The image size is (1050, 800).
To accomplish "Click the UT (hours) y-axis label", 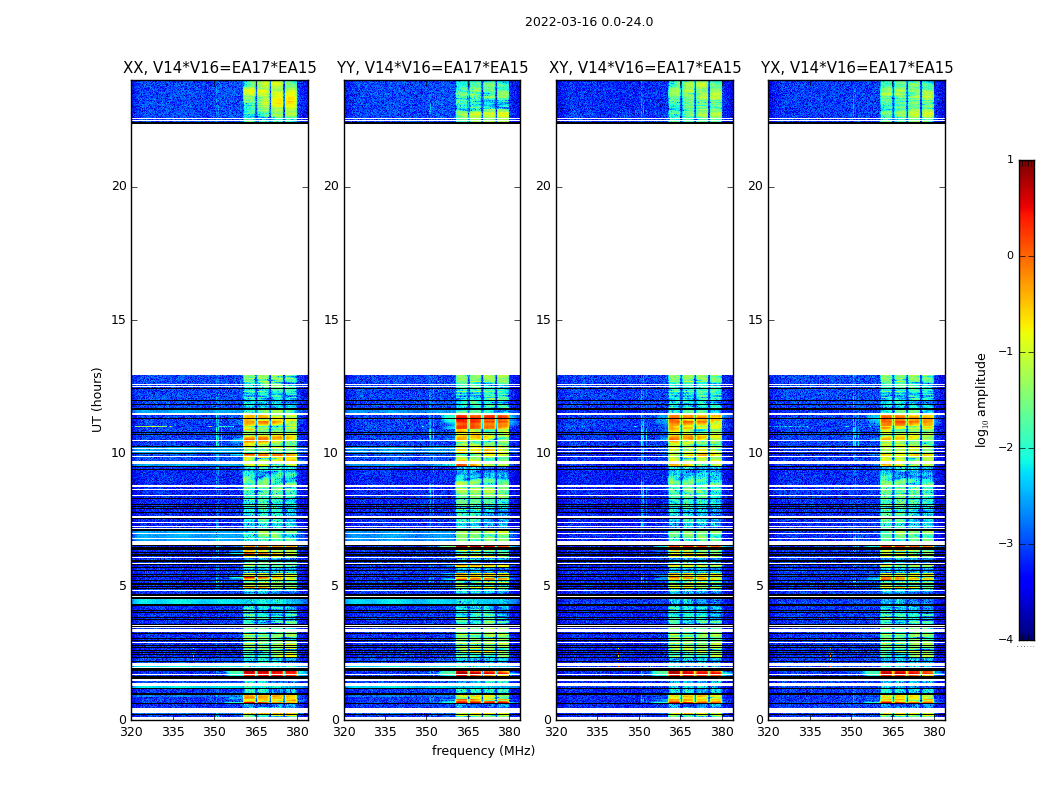I will (98, 399).
